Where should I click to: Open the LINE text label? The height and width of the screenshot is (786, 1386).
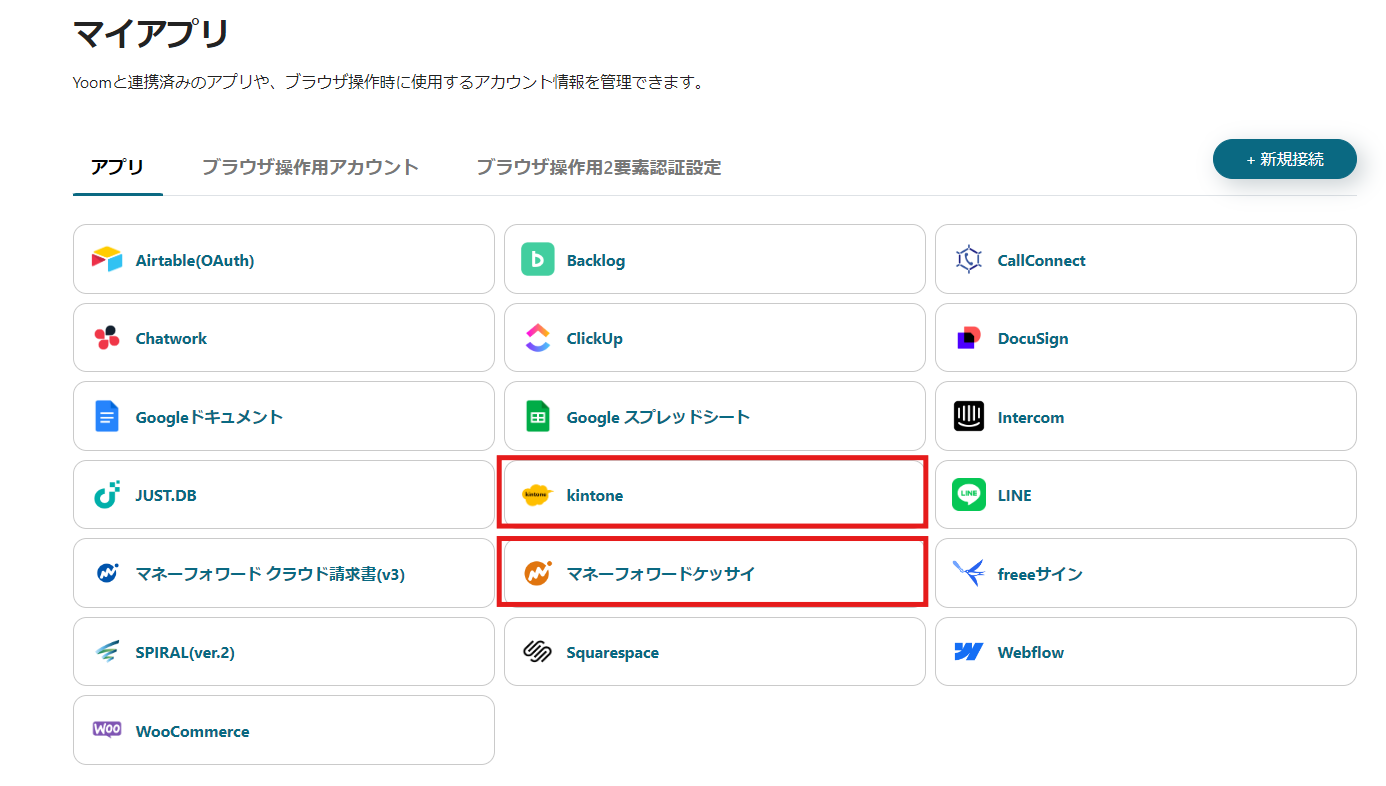(1015, 496)
